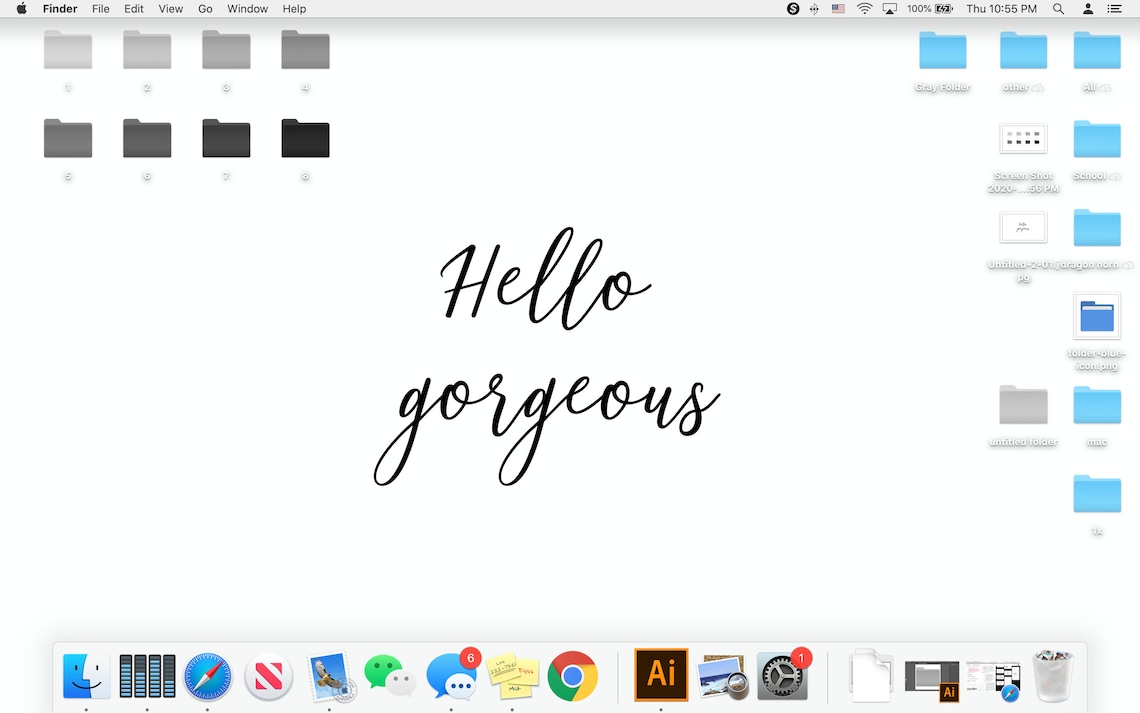Open Google Chrome in the Dock
This screenshot has width=1140, height=713.
[x=573, y=675]
